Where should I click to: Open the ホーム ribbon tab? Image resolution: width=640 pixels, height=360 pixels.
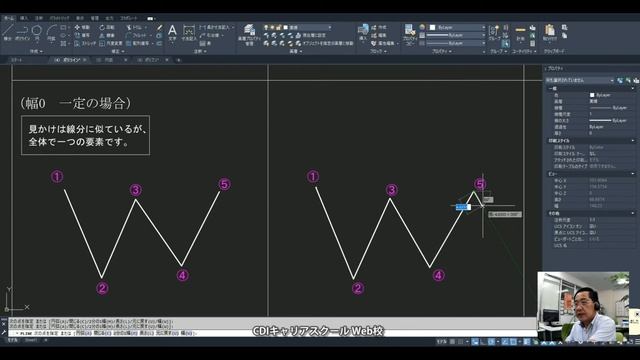8,18
